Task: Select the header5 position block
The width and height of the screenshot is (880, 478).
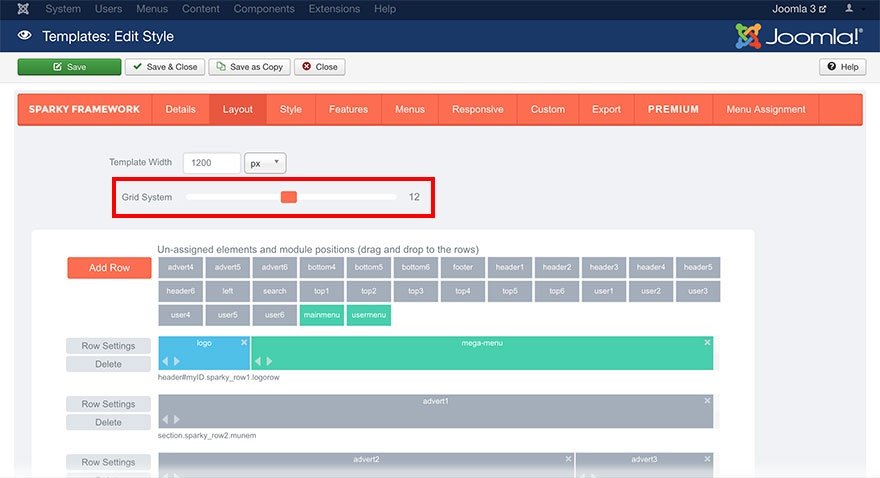Action: click(x=698, y=267)
